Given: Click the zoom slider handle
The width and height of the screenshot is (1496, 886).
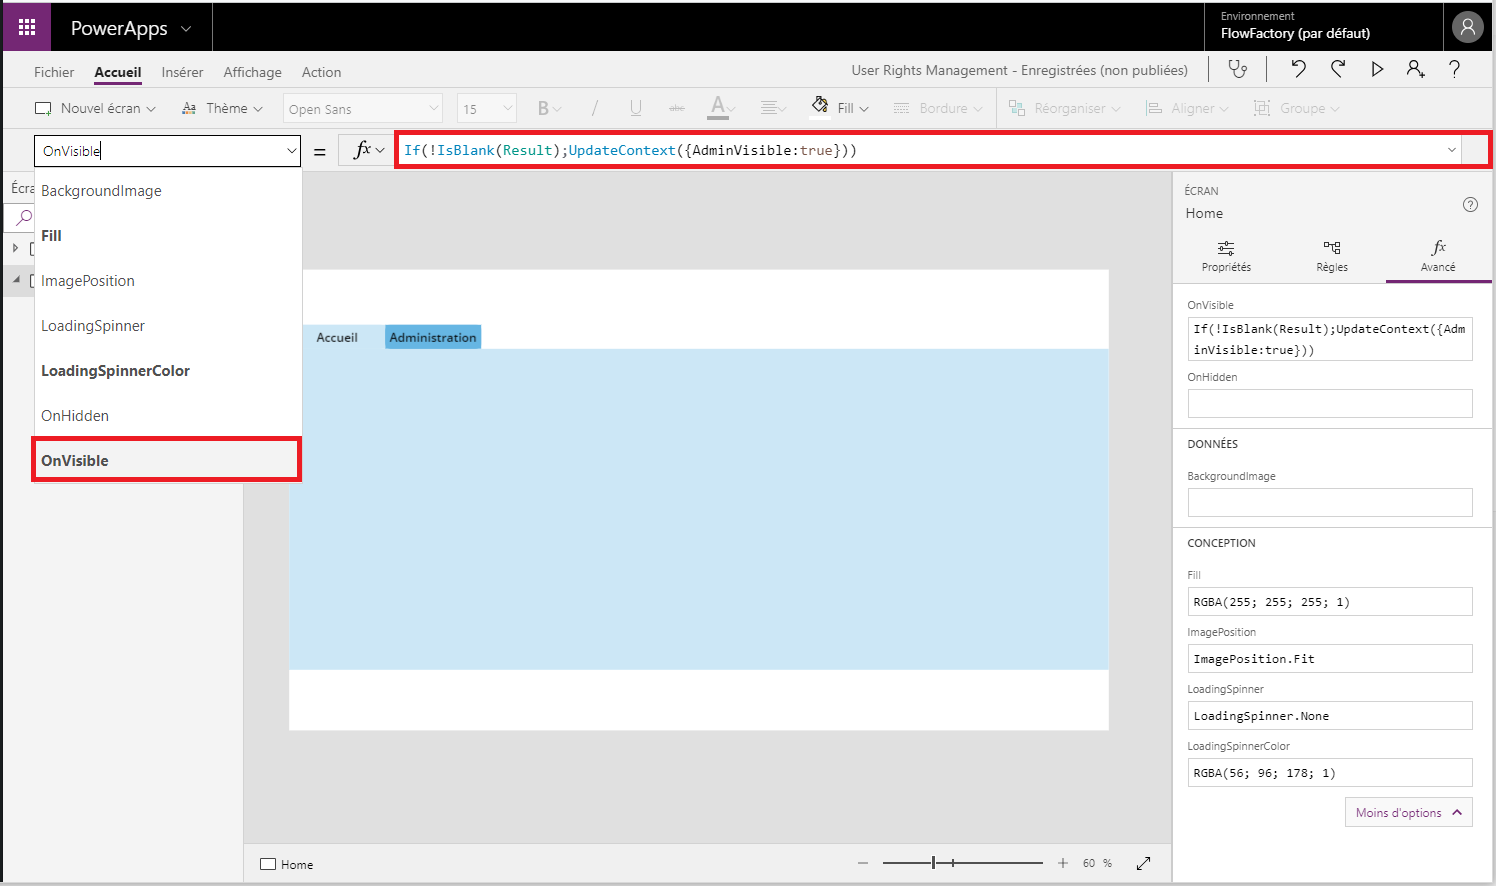Looking at the screenshot, I should pos(933,863).
